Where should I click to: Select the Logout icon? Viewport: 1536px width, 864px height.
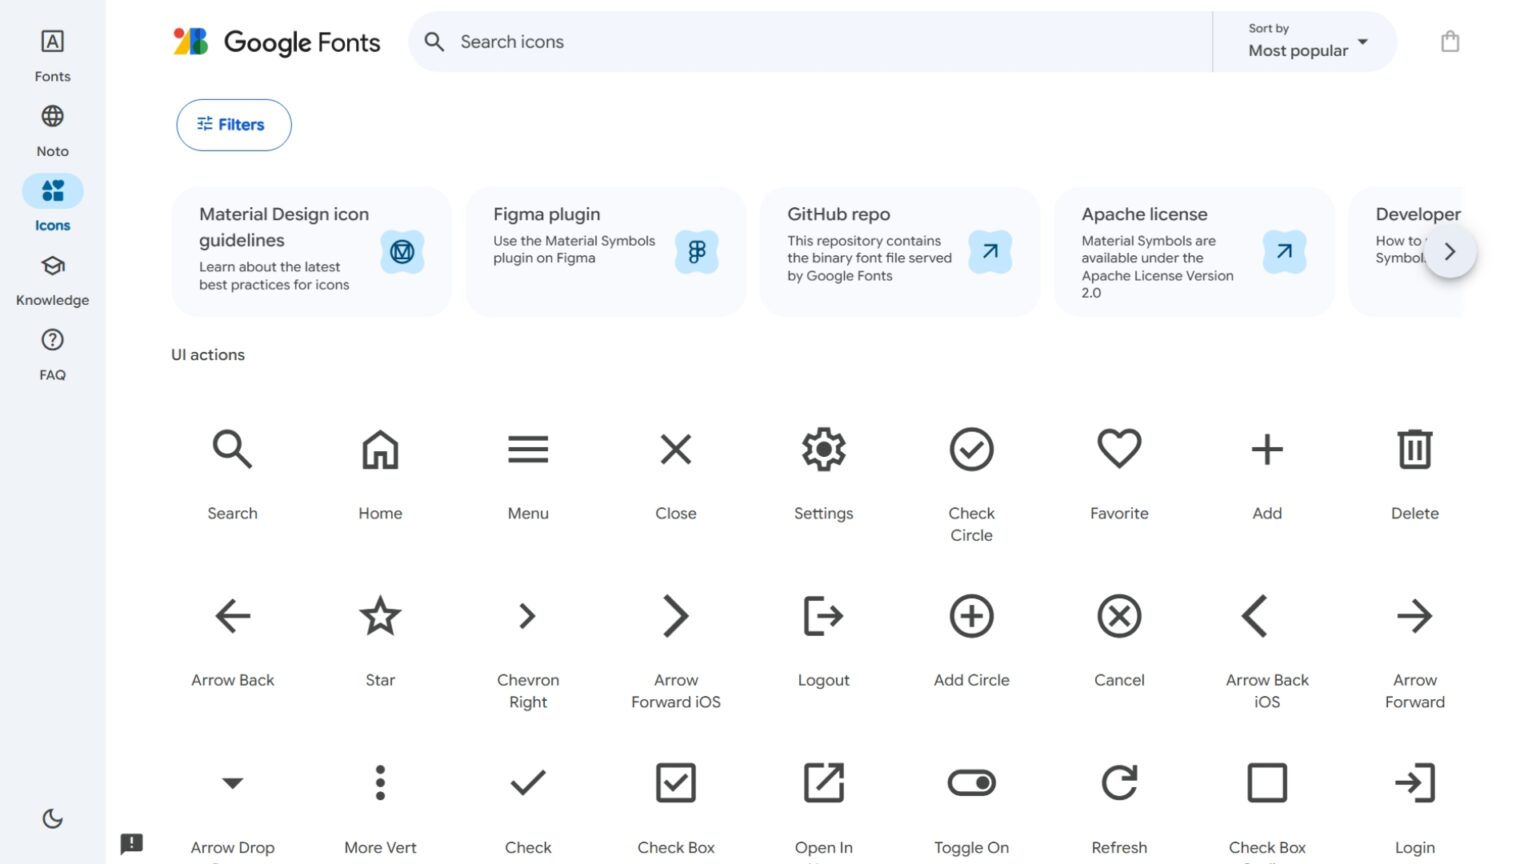823,616
